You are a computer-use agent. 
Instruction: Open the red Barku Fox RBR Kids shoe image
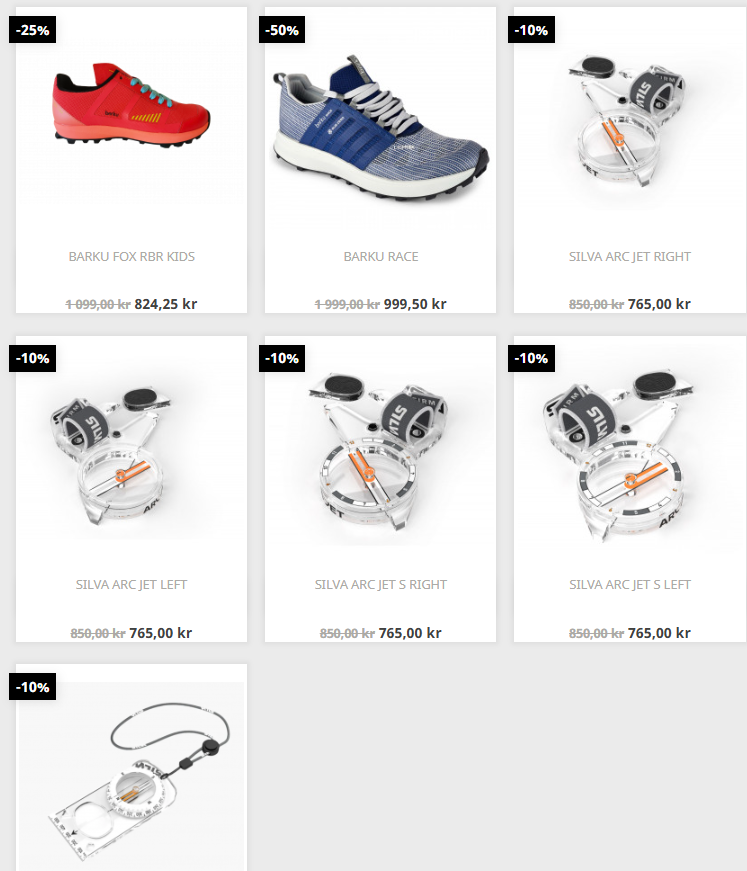(132, 106)
